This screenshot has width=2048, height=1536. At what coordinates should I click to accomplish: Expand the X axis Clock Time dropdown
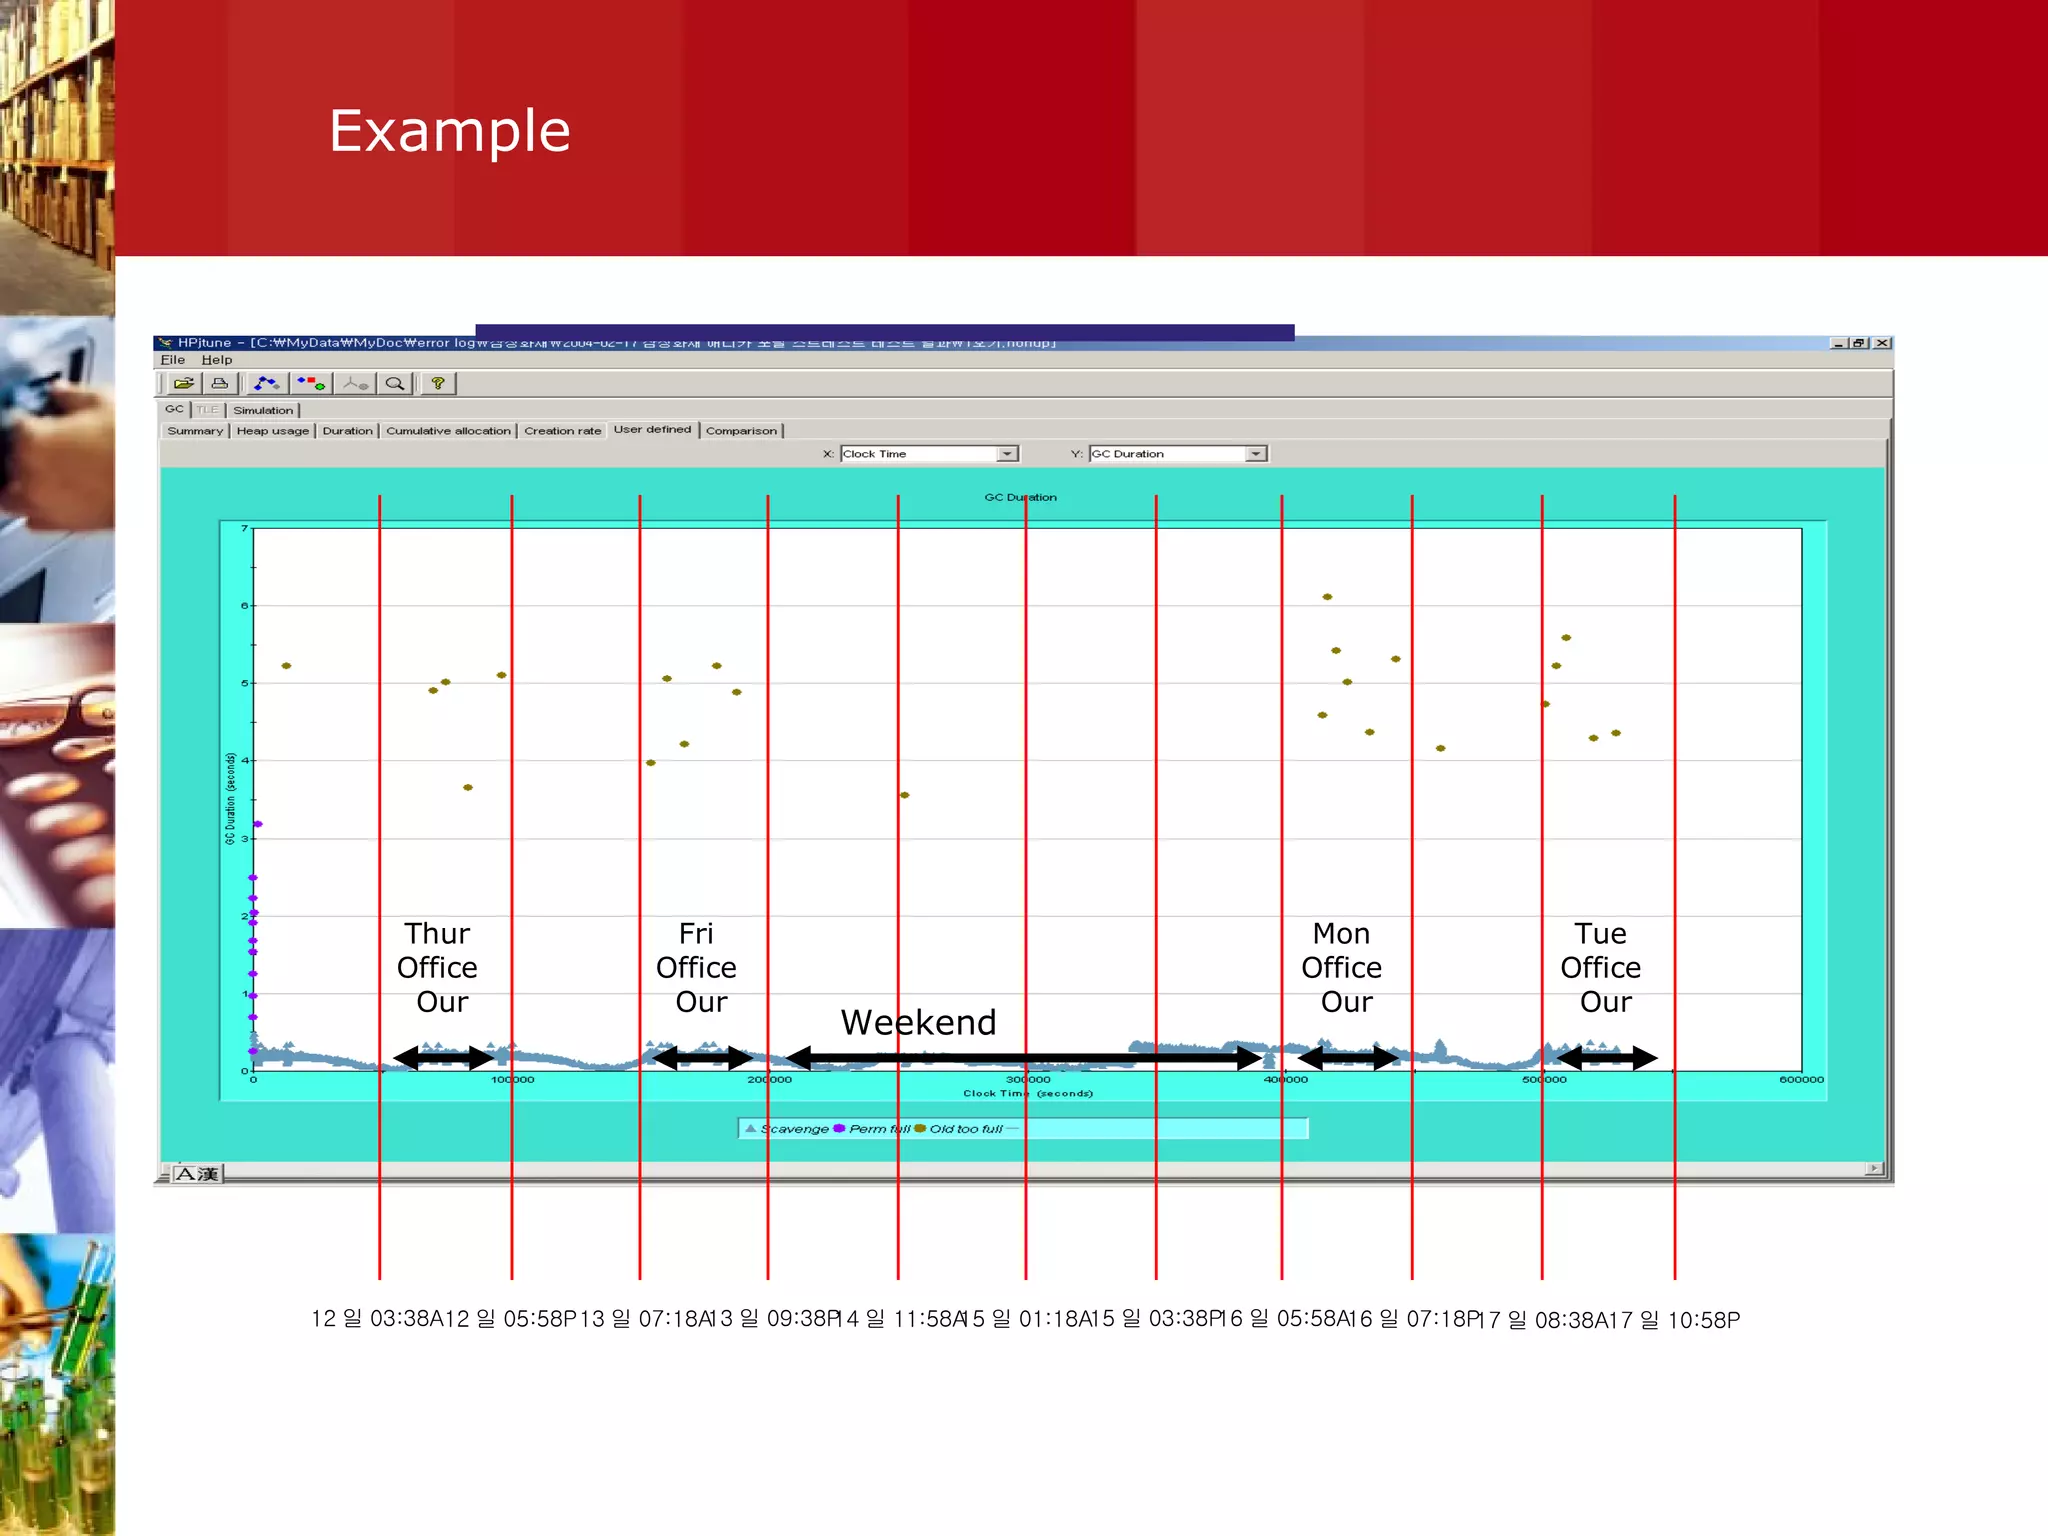click(x=1008, y=454)
